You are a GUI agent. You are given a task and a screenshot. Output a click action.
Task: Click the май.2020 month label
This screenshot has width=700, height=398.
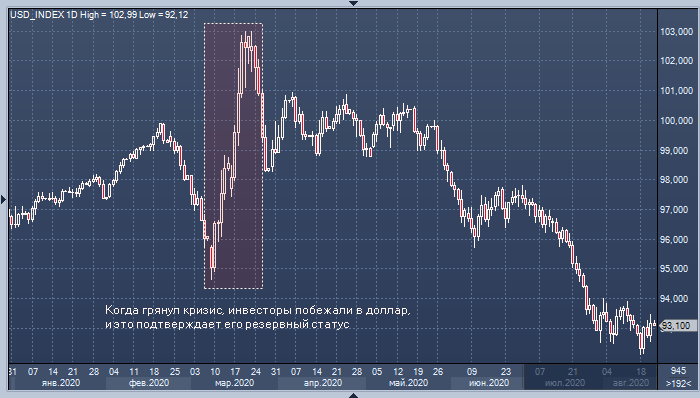[408, 383]
